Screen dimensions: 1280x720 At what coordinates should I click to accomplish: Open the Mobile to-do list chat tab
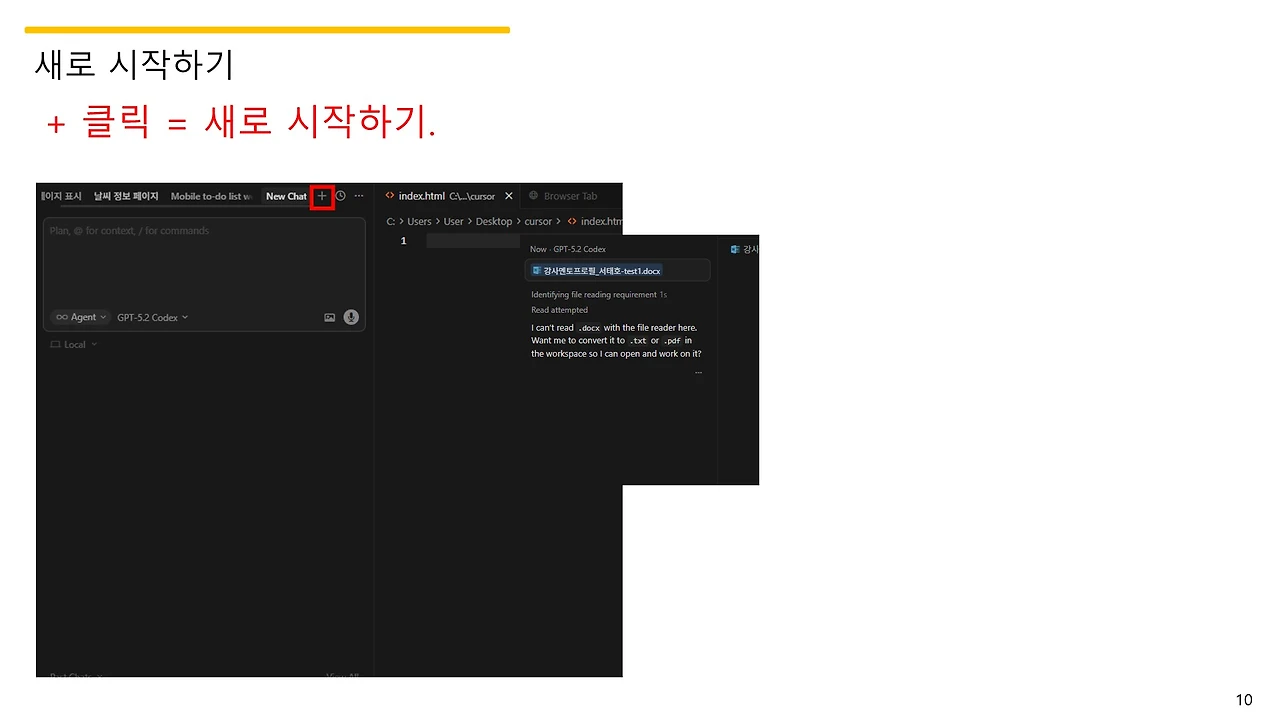coord(210,195)
